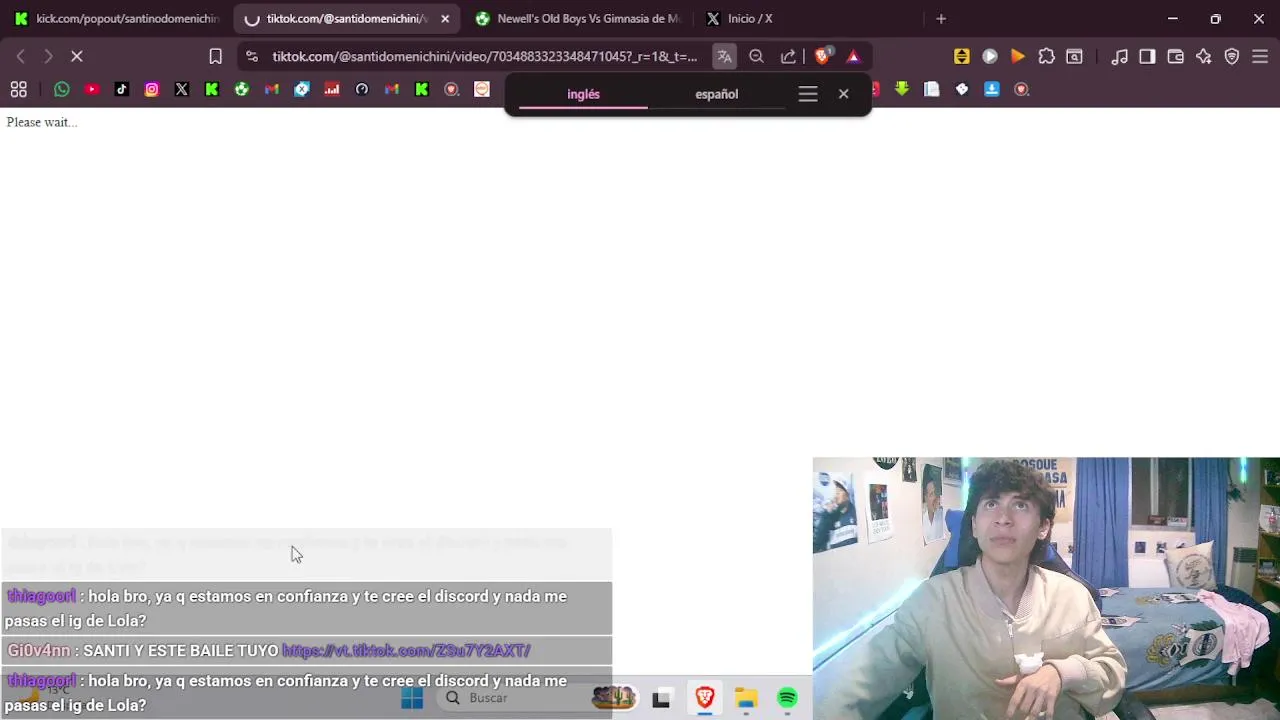Open the YouTube bookmark
The image size is (1280, 720).
92,89
